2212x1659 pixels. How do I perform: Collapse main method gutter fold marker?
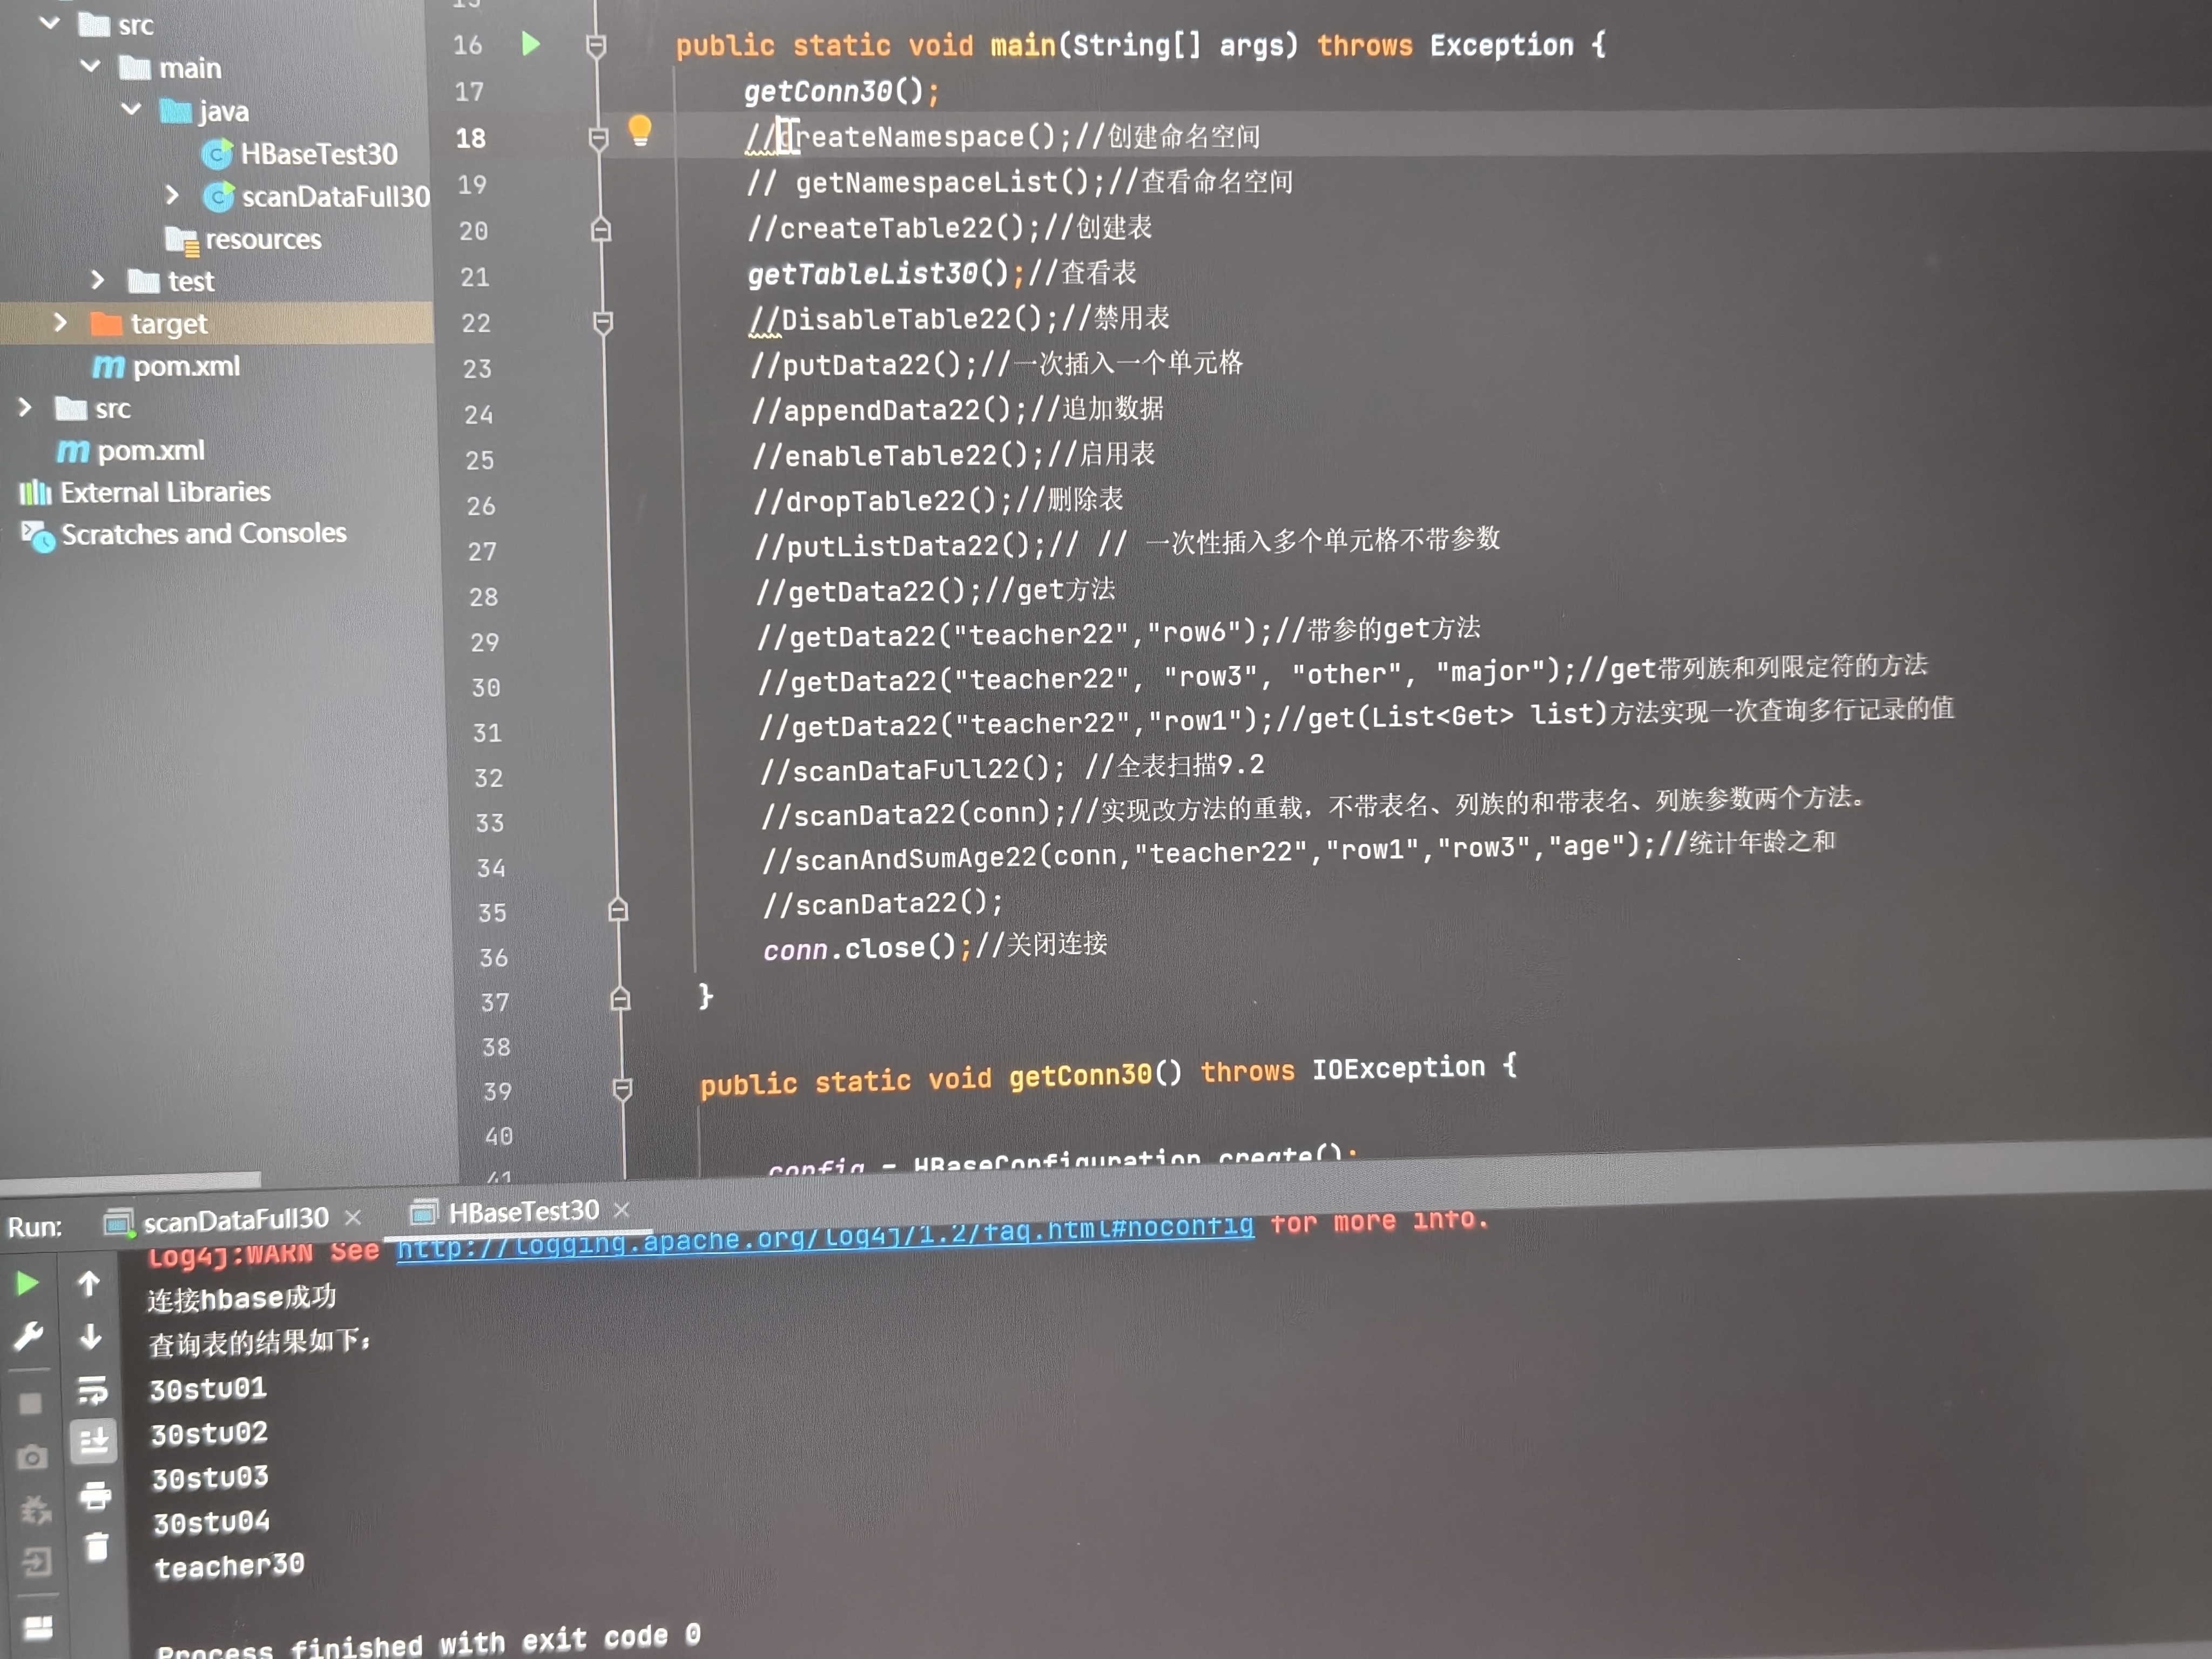pyautogui.click(x=596, y=46)
